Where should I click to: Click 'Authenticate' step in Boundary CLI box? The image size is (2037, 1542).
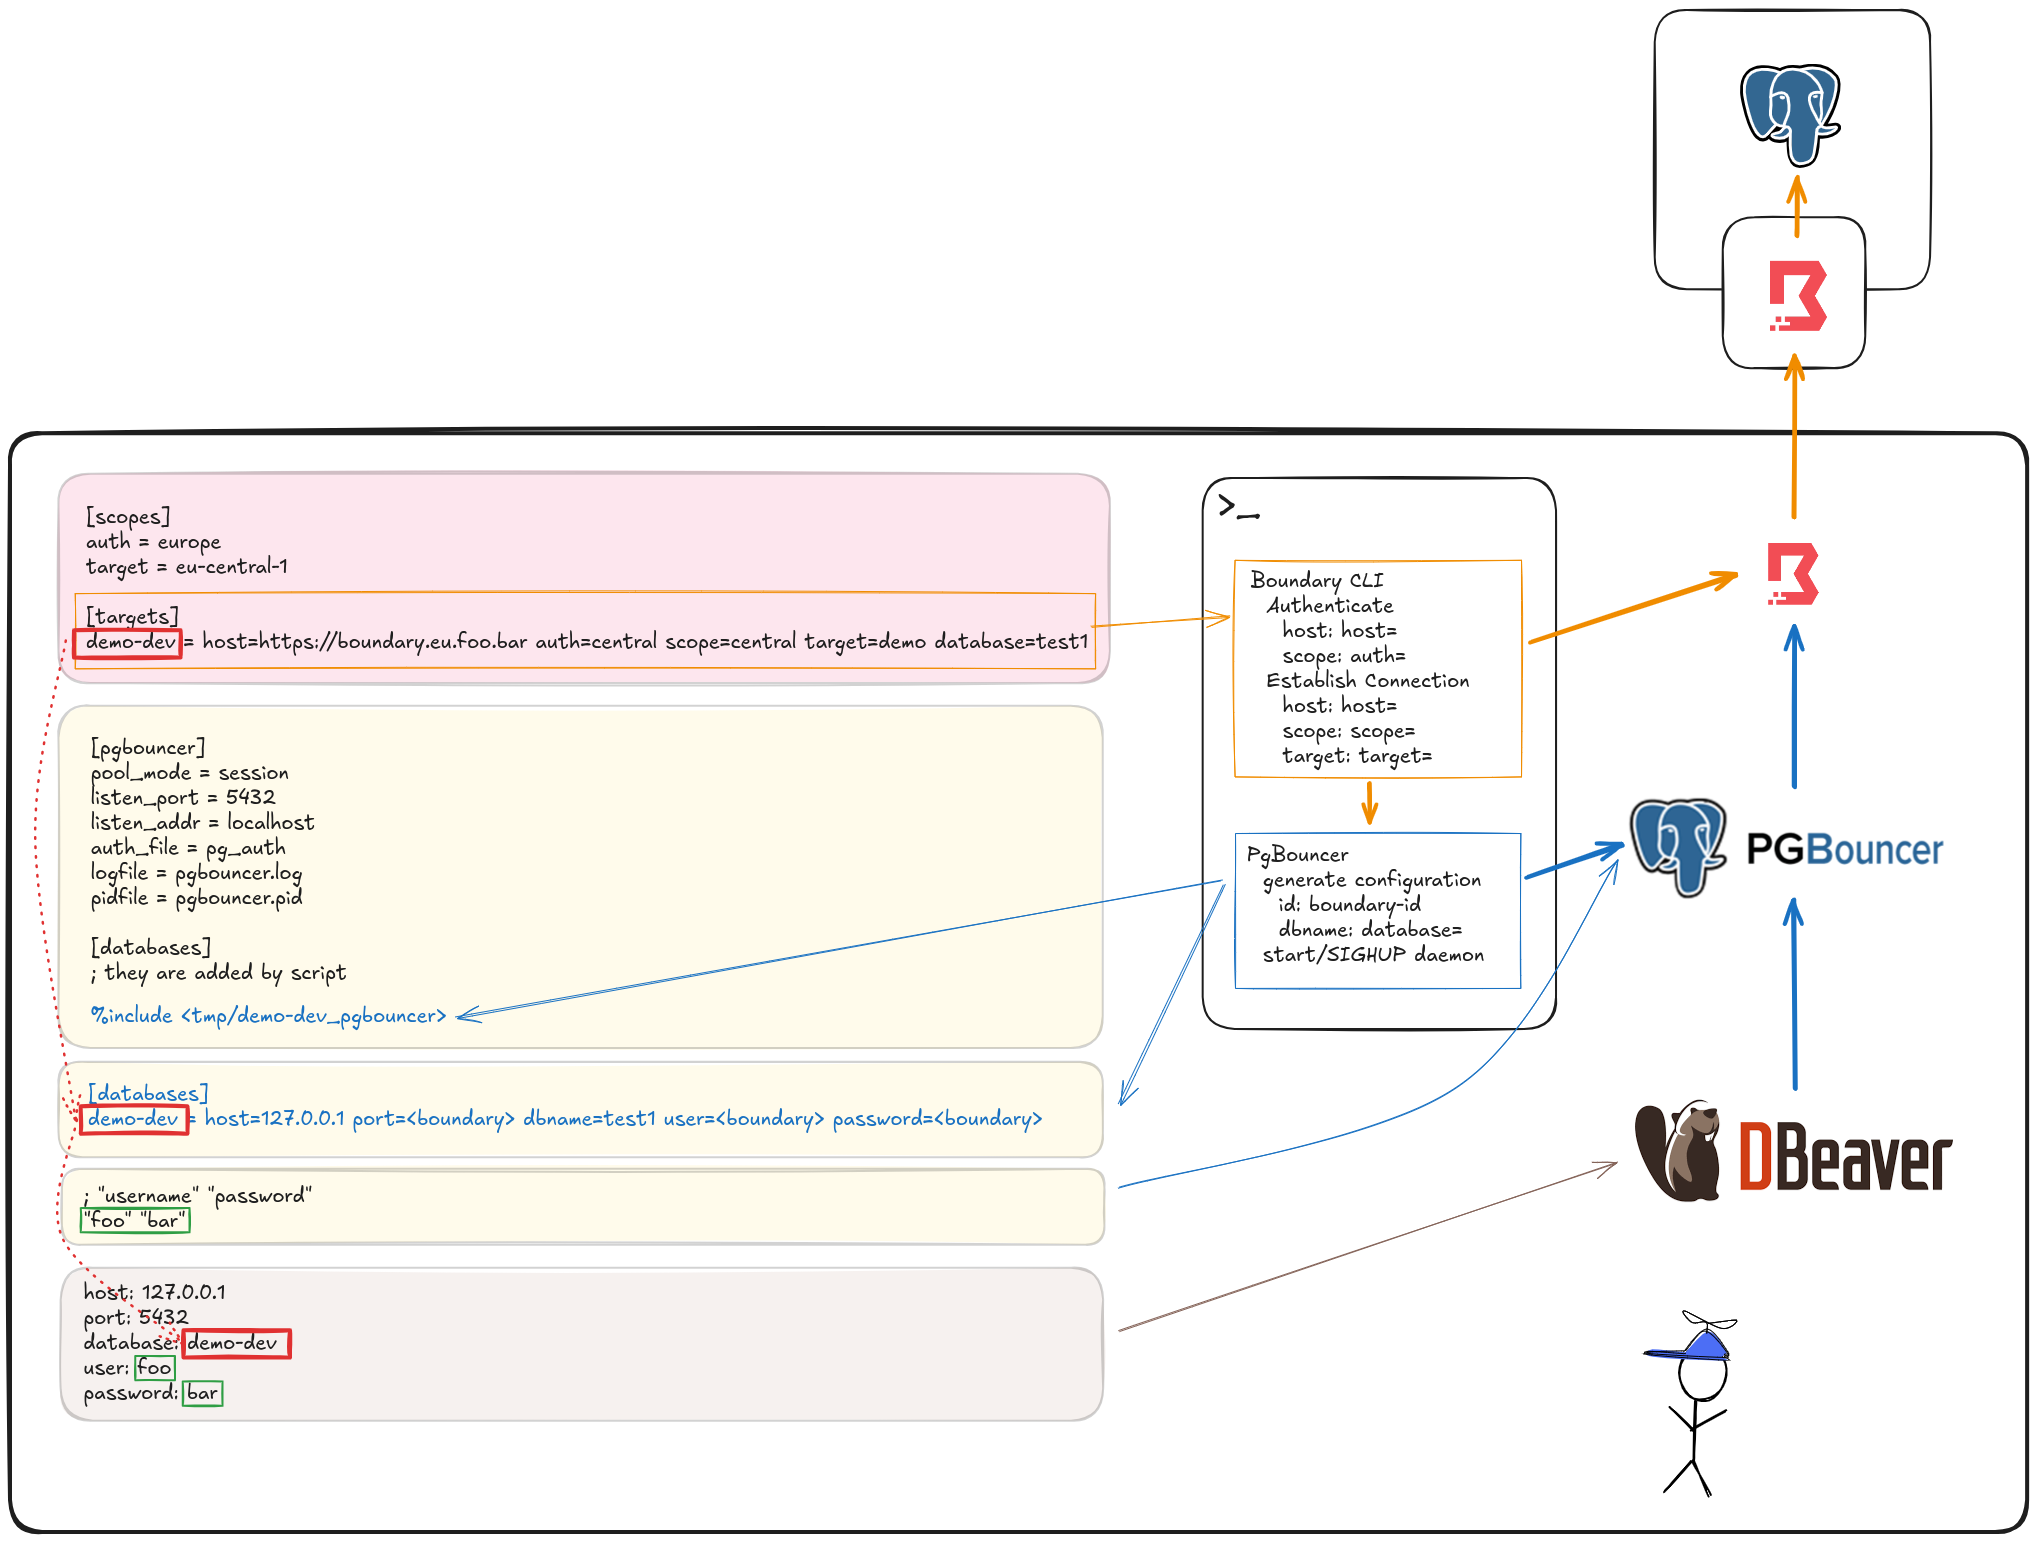(x=1330, y=605)
